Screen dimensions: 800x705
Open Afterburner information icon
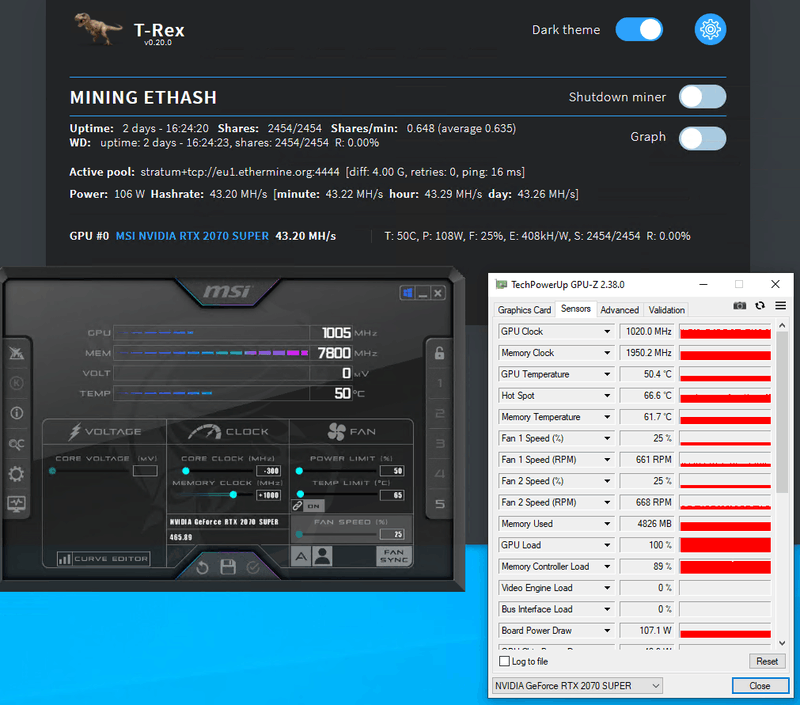coord(16,413)
